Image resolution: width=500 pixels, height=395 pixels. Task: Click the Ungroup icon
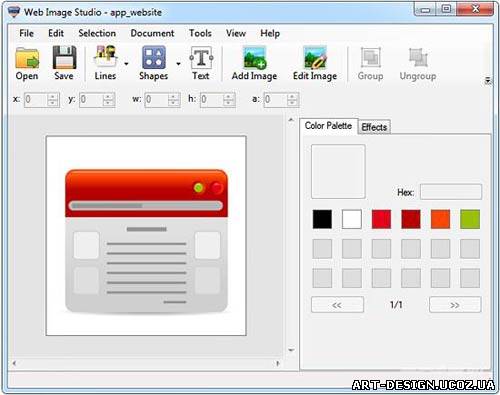tap(418, 57)
